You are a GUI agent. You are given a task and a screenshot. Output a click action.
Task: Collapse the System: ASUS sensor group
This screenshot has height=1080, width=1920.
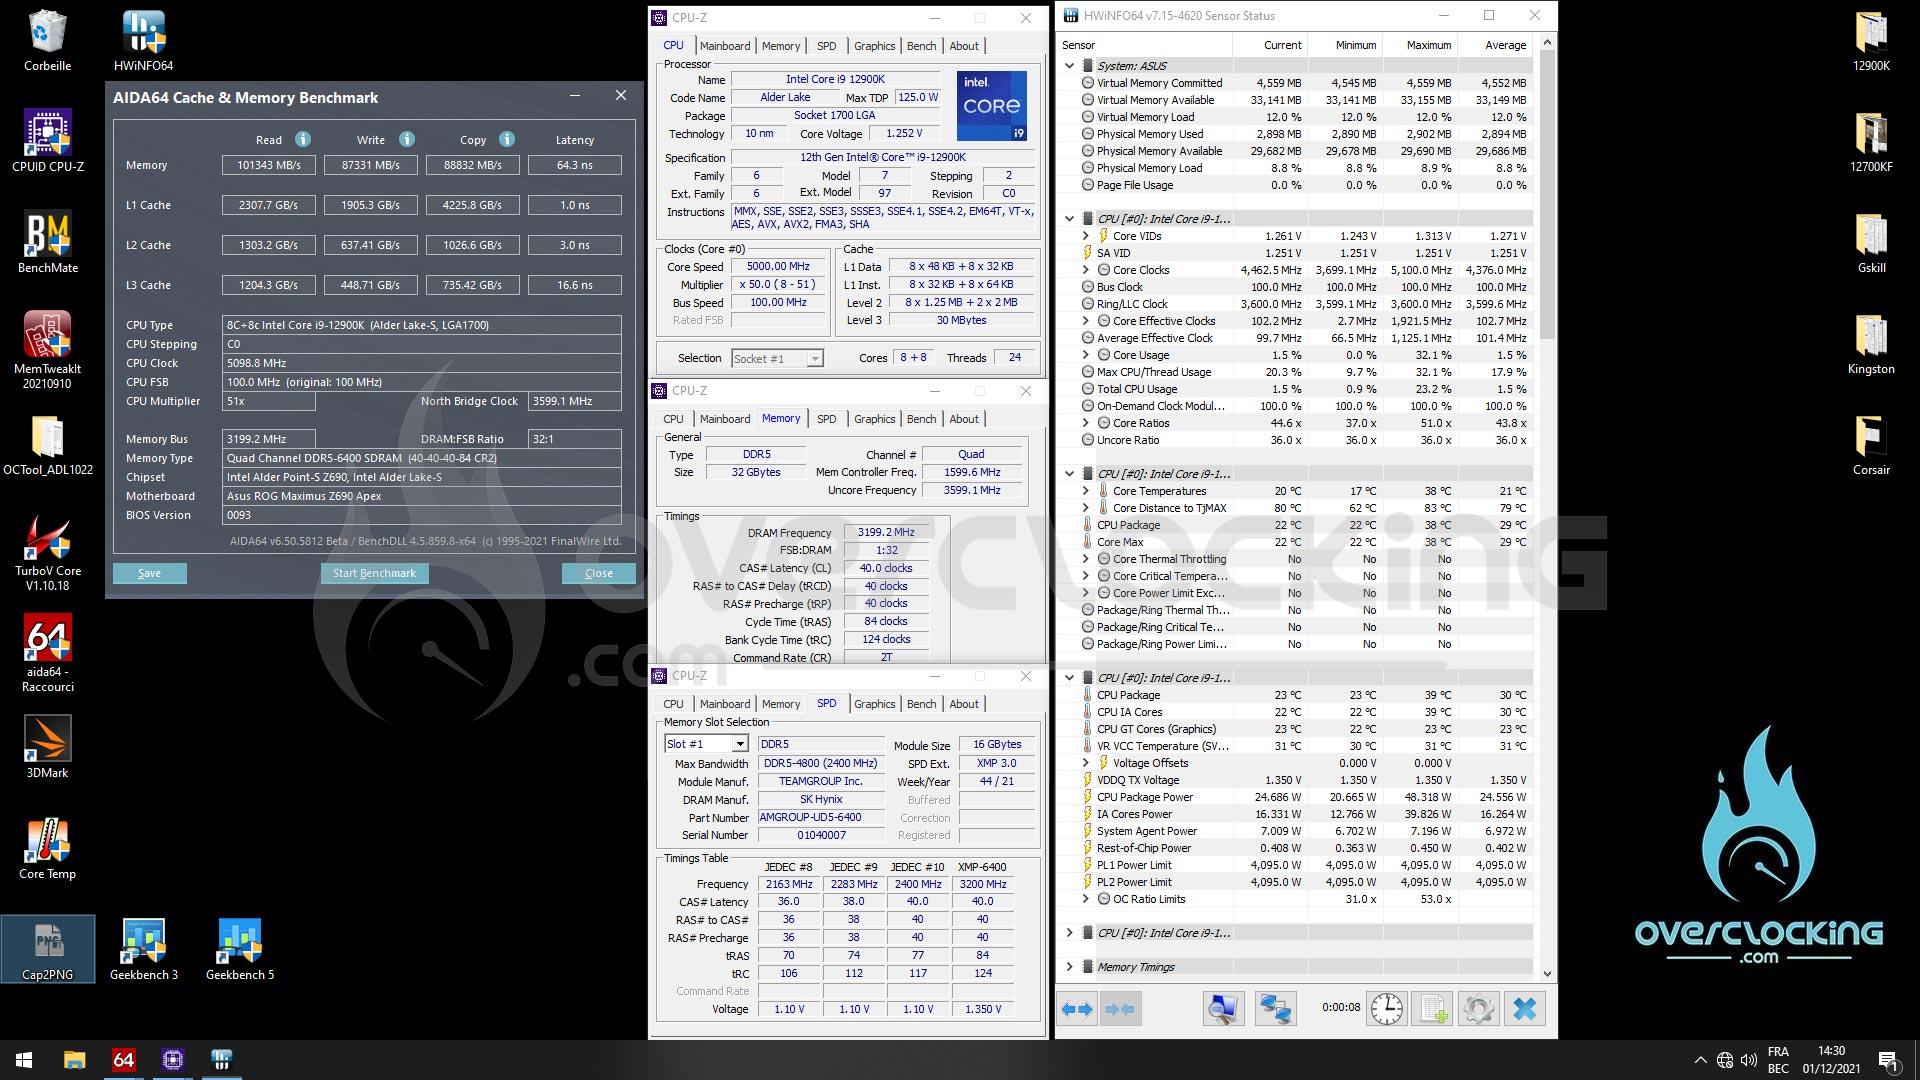[x=1069, y=66]
